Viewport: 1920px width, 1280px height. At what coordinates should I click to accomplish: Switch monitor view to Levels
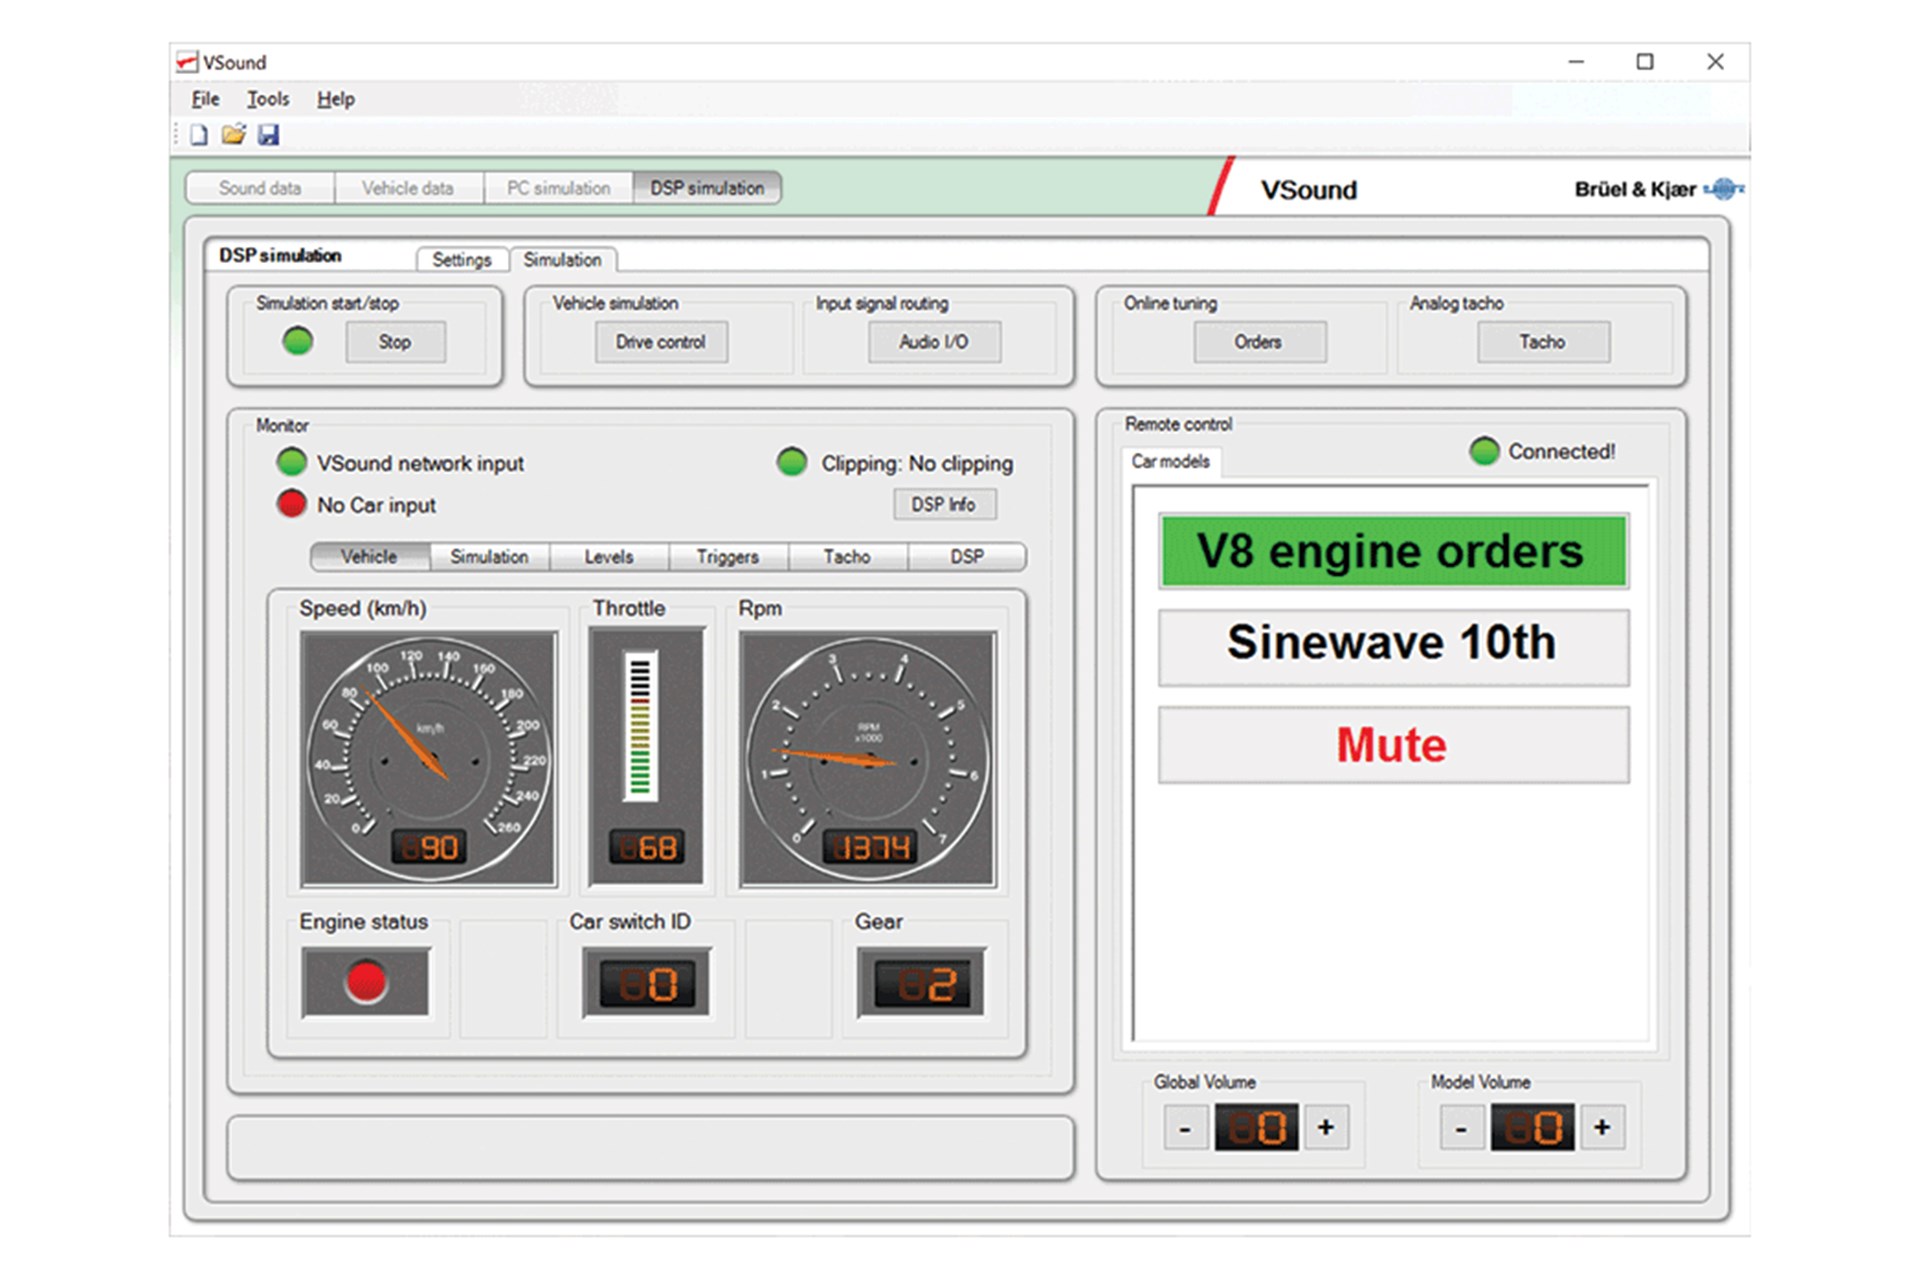608,557
